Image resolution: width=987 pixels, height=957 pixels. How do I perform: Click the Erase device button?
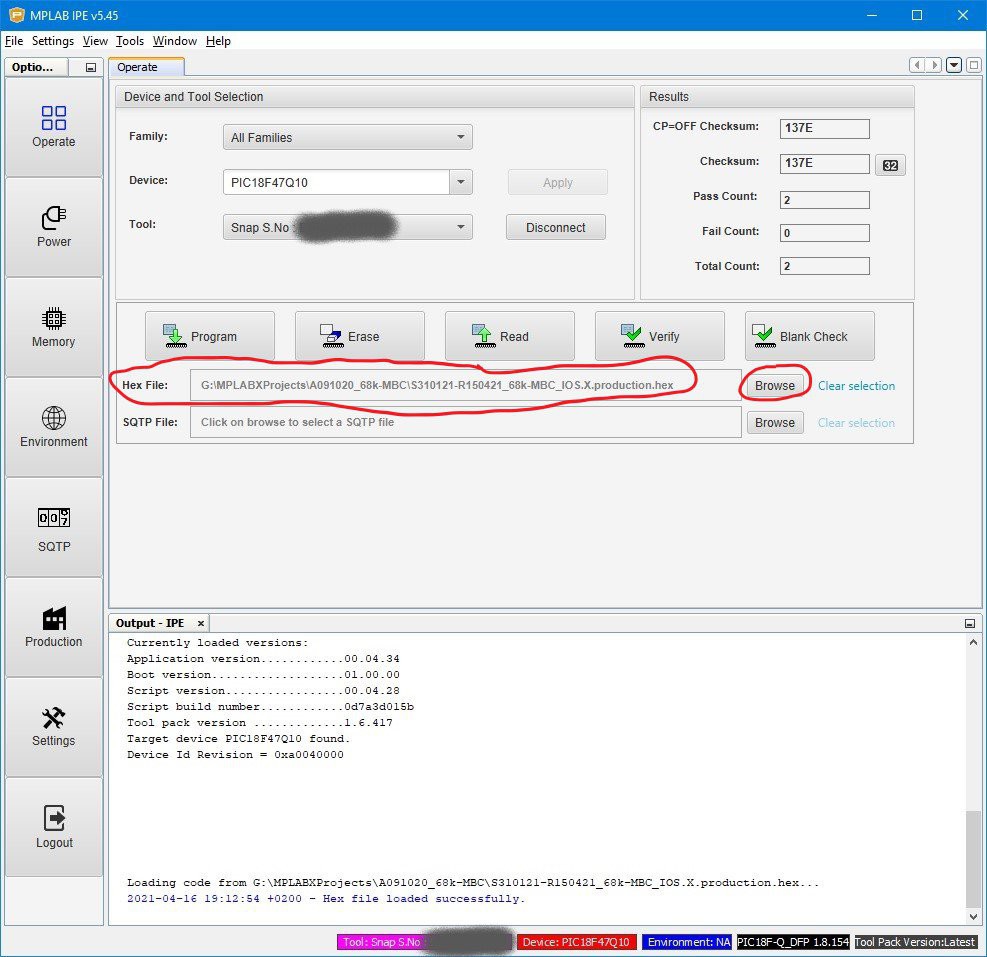(359, 336)
